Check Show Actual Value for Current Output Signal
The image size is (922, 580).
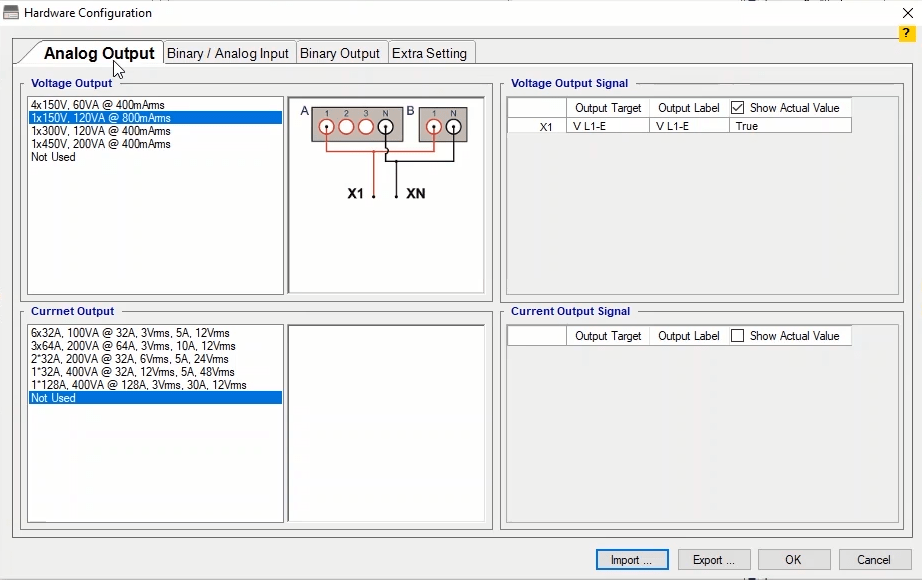pyautogui.click(x=738, y=336)
